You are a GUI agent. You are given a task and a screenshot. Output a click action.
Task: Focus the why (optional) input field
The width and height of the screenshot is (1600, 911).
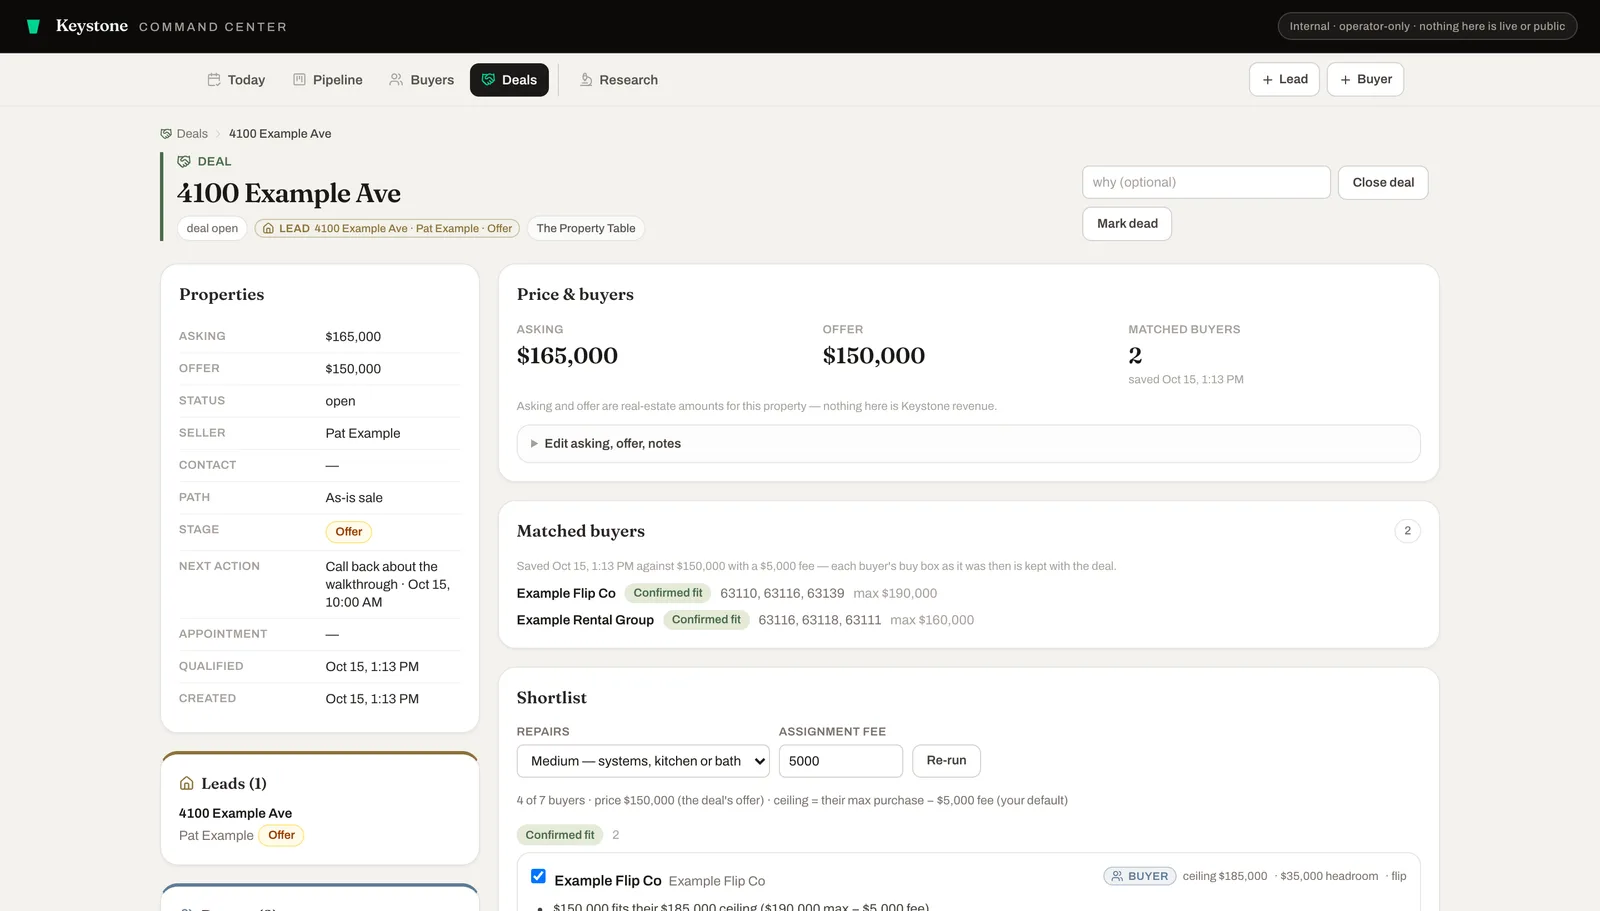click(1206, 182)
